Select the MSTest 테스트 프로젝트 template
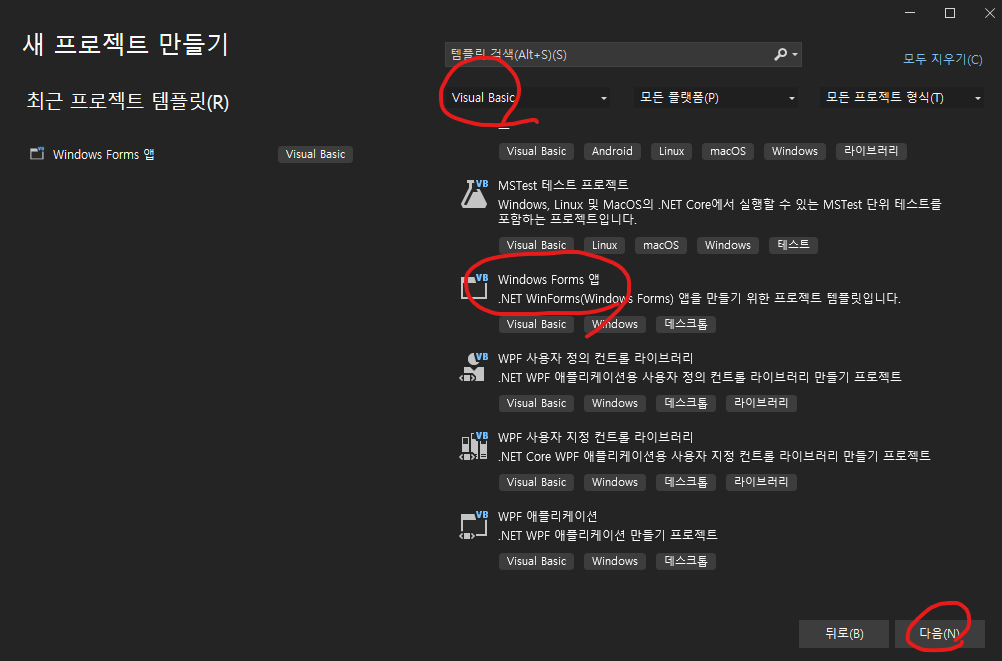The height and width of the screenshot is (661, 1002). coord(563,185)
